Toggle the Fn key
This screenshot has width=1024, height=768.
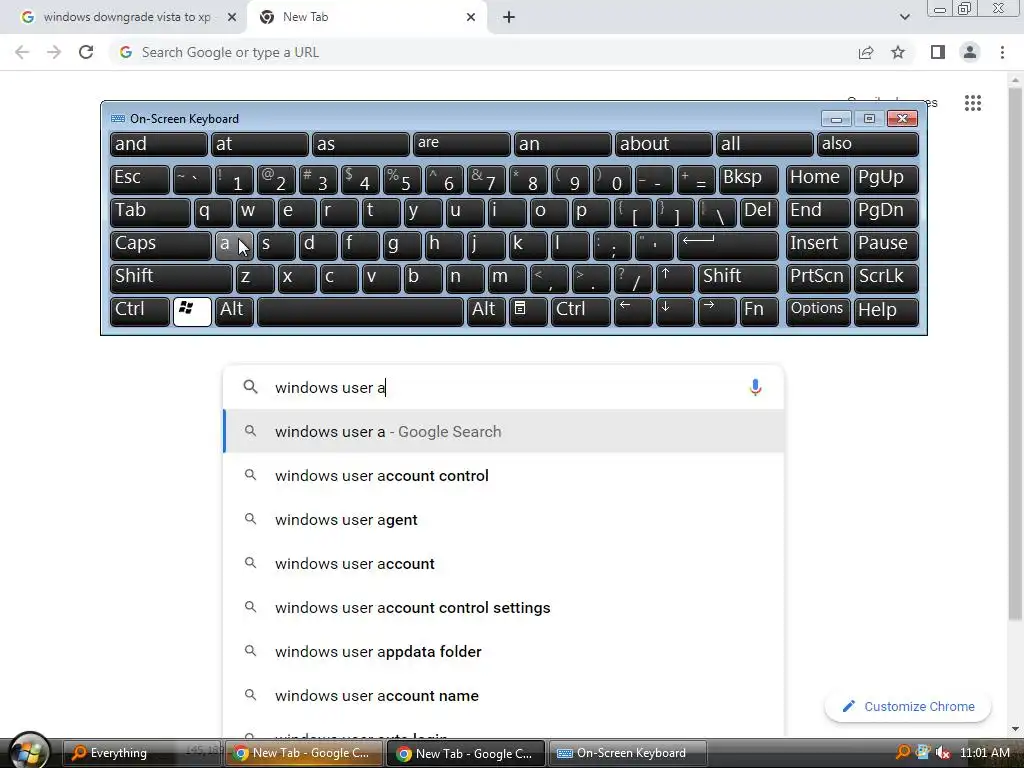[x=758, y=311]
